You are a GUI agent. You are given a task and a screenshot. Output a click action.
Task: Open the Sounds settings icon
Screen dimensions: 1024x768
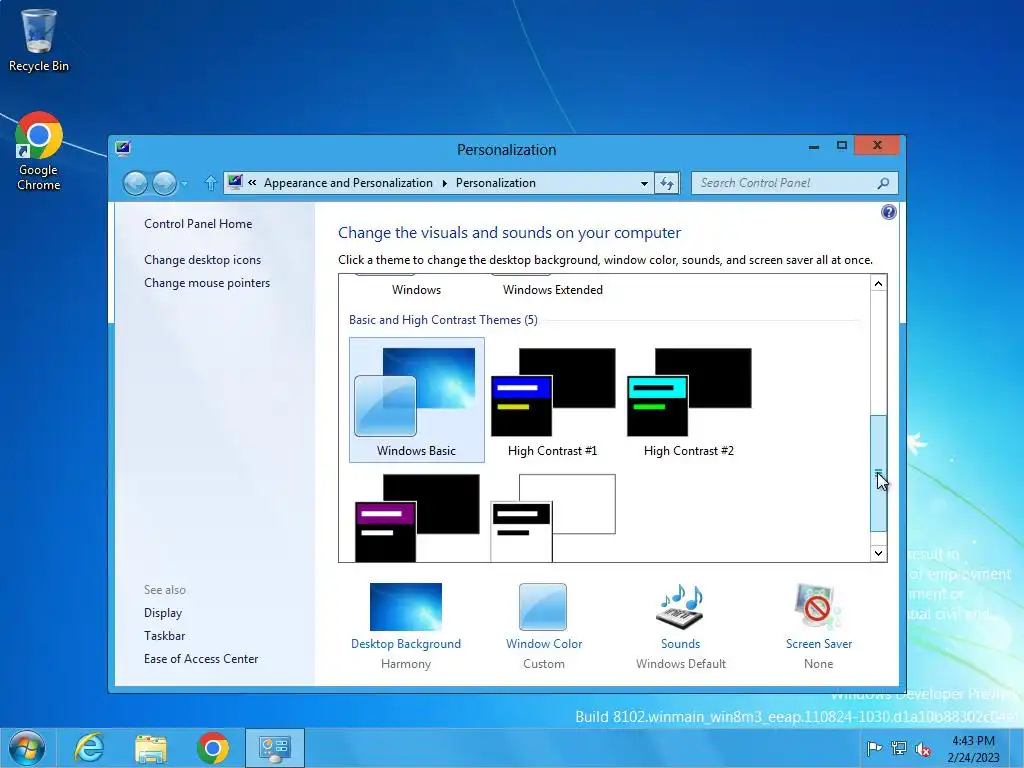coord(680,607)
